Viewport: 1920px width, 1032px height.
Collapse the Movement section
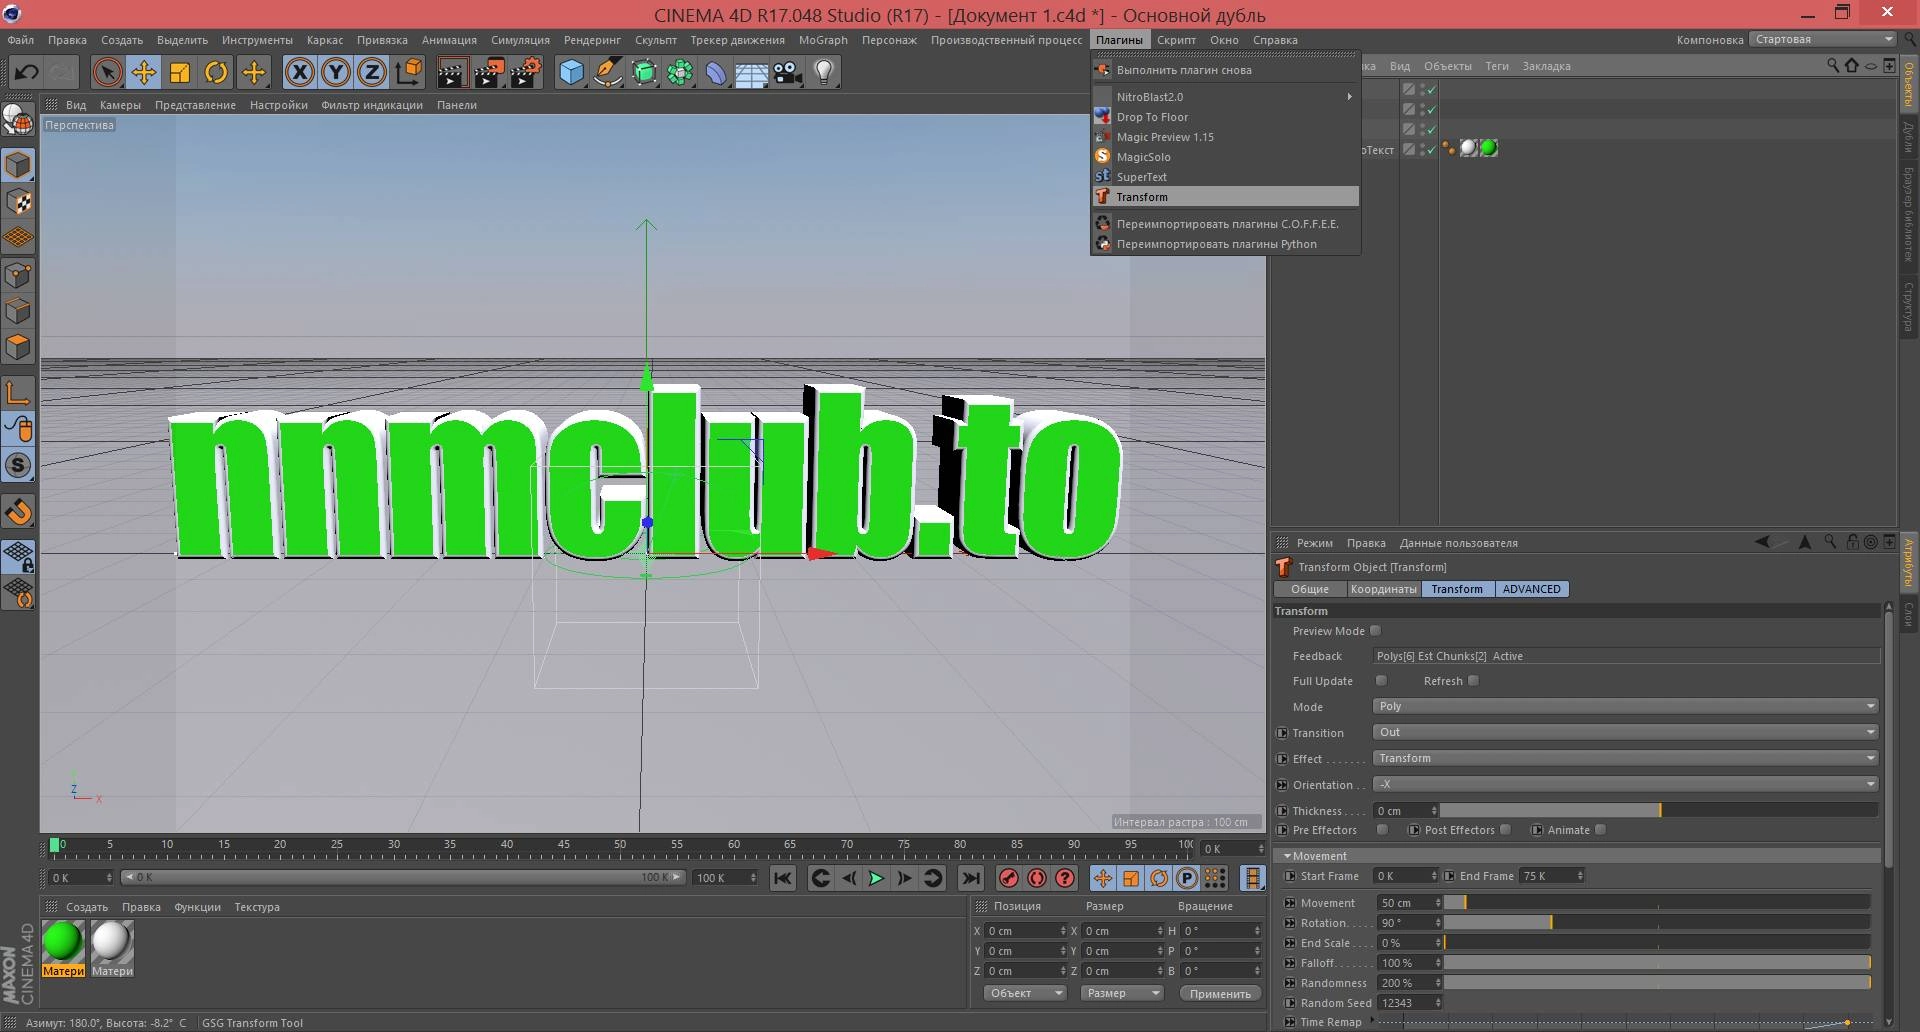1287,857
